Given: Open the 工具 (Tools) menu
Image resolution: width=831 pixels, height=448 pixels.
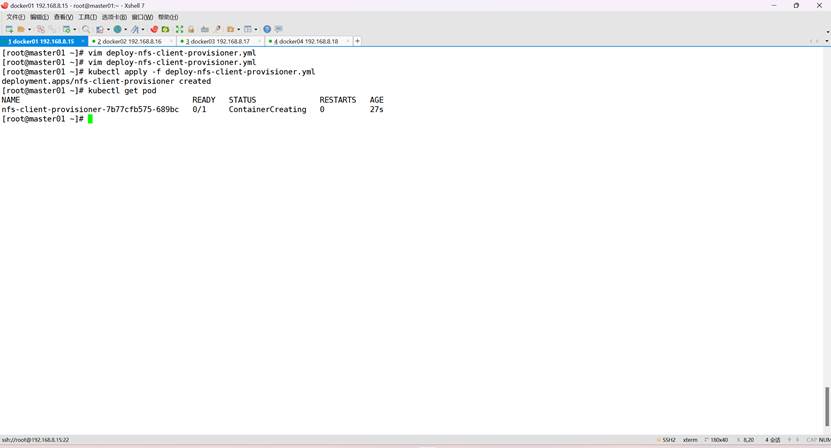Looking at the screenshot, I should click(87, 17).
